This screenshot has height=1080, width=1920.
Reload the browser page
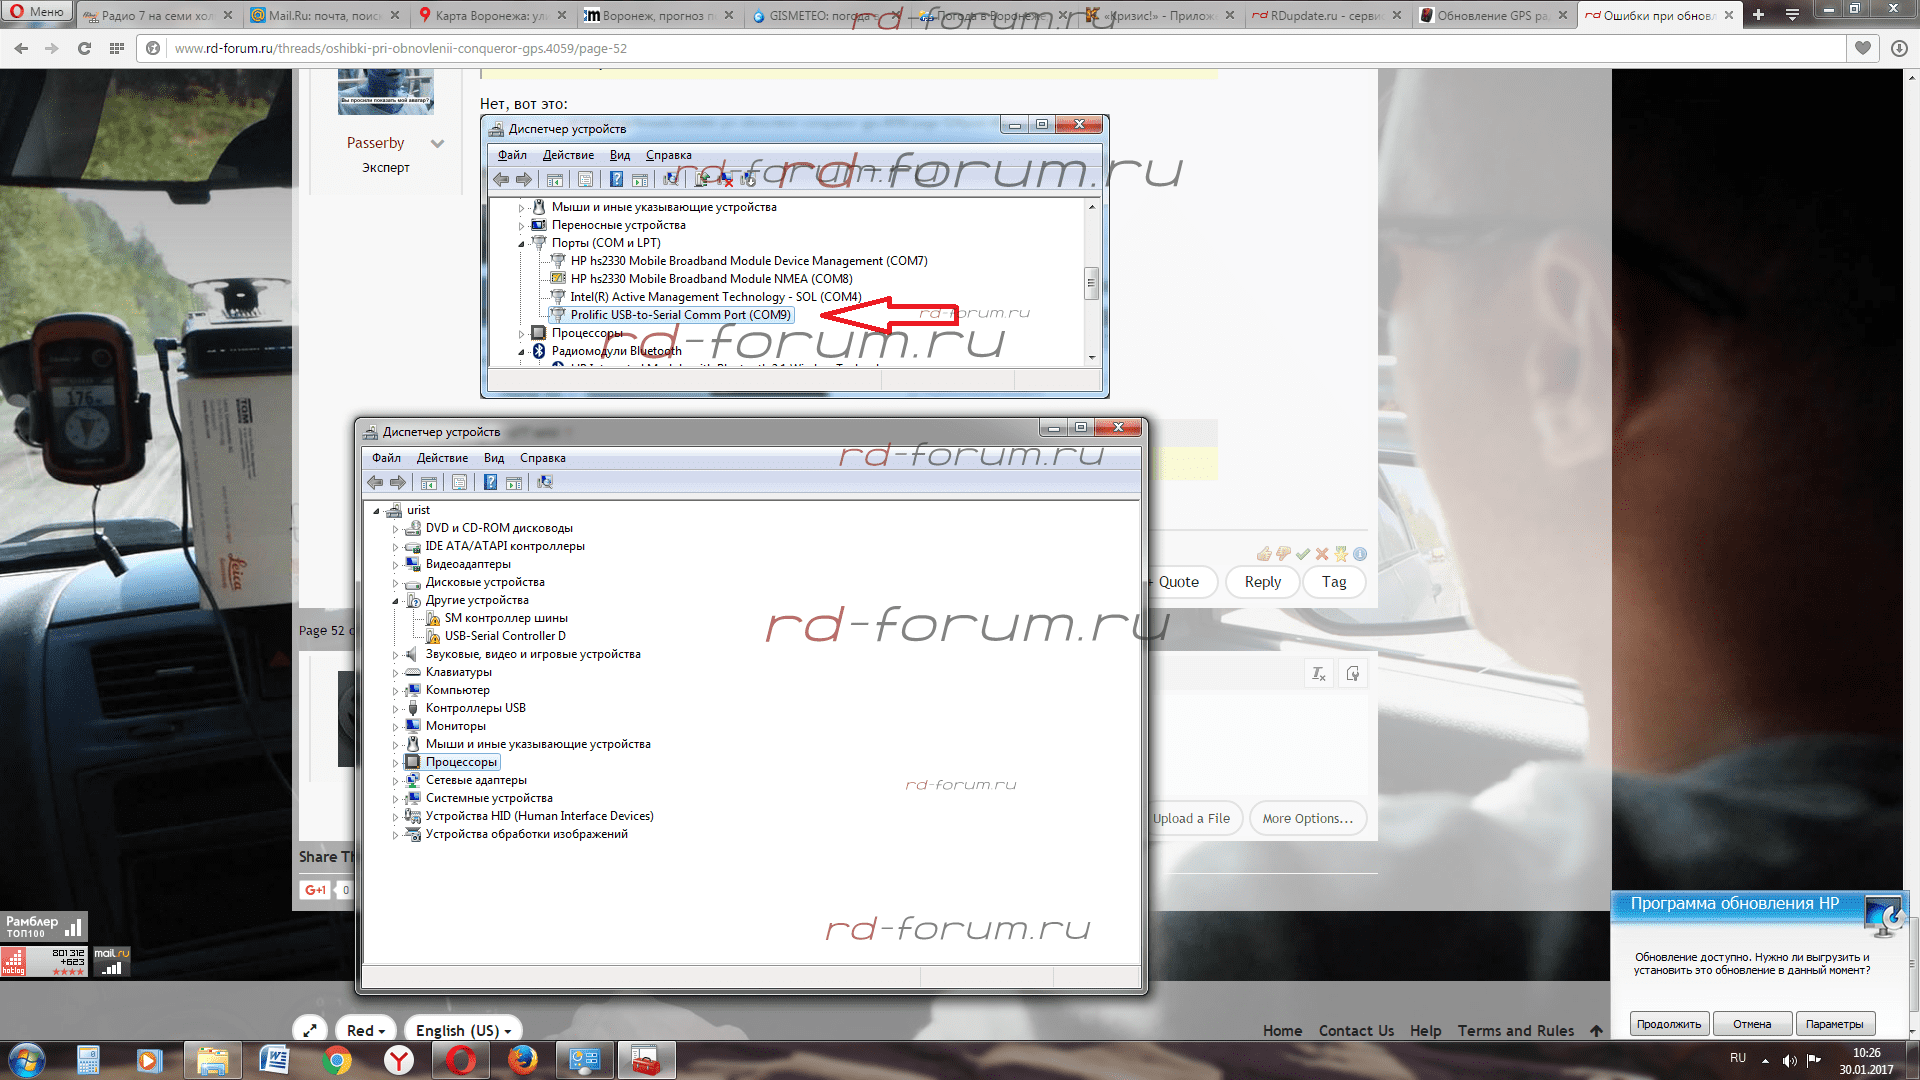click(x=84, y=48)
